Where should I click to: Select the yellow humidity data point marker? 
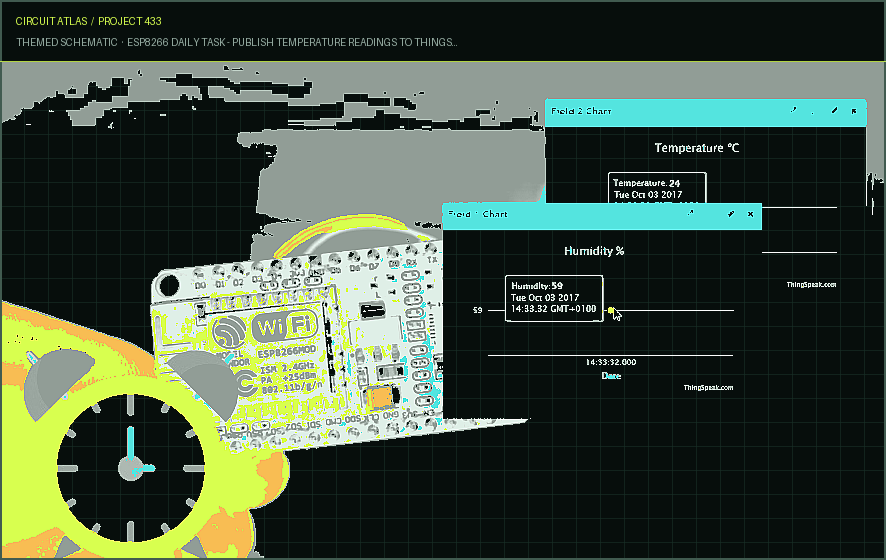click(x=611, y=310)
